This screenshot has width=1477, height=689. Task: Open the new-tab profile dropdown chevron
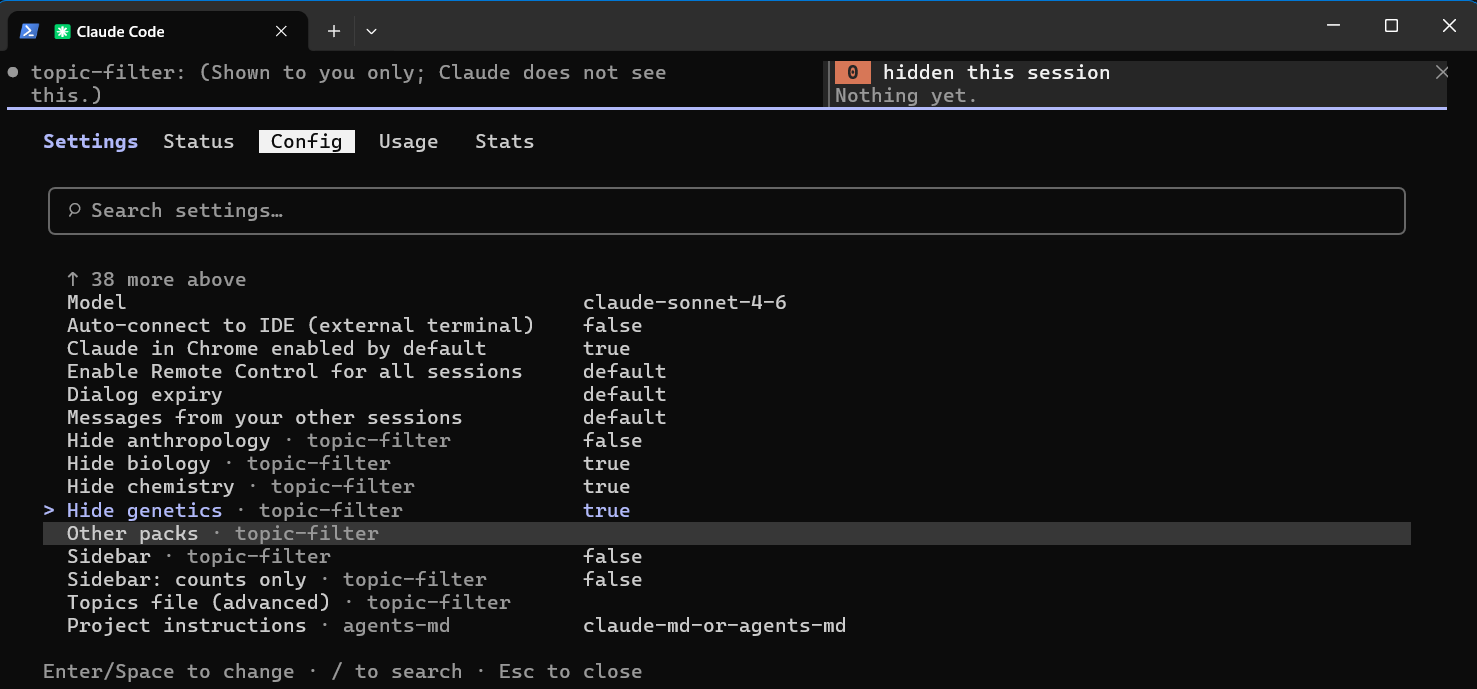point(371,31)
